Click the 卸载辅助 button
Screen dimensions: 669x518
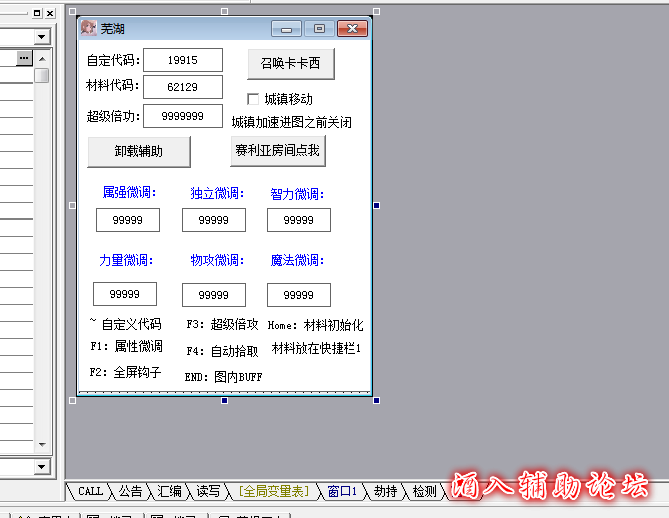139,152
